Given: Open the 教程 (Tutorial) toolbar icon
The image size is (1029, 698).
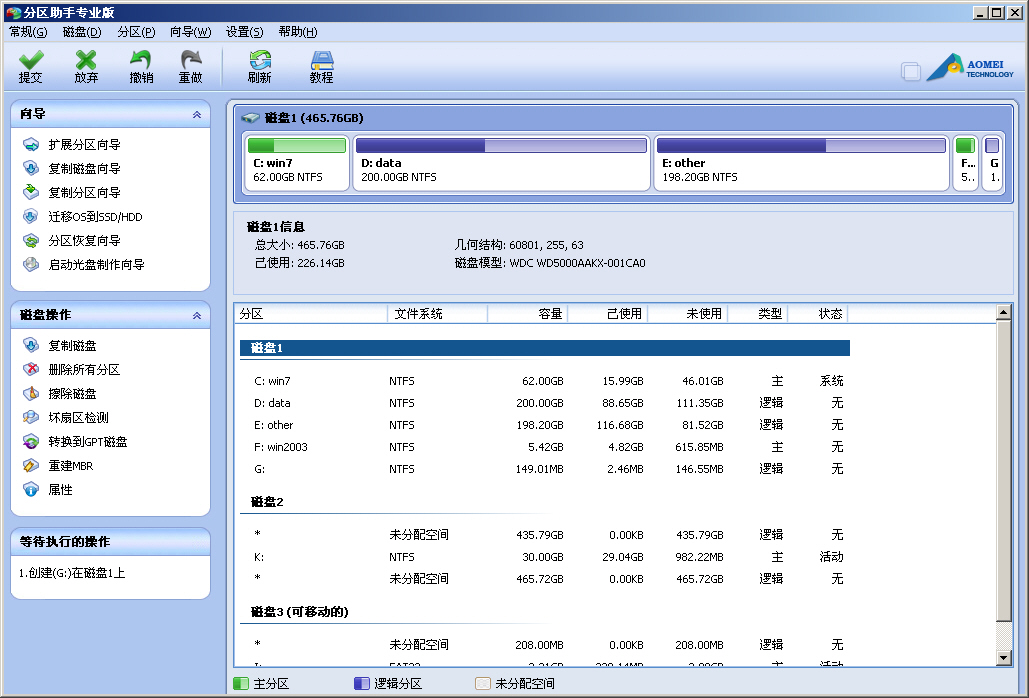Looking at the screenshot, I should [x=321, y=66].
